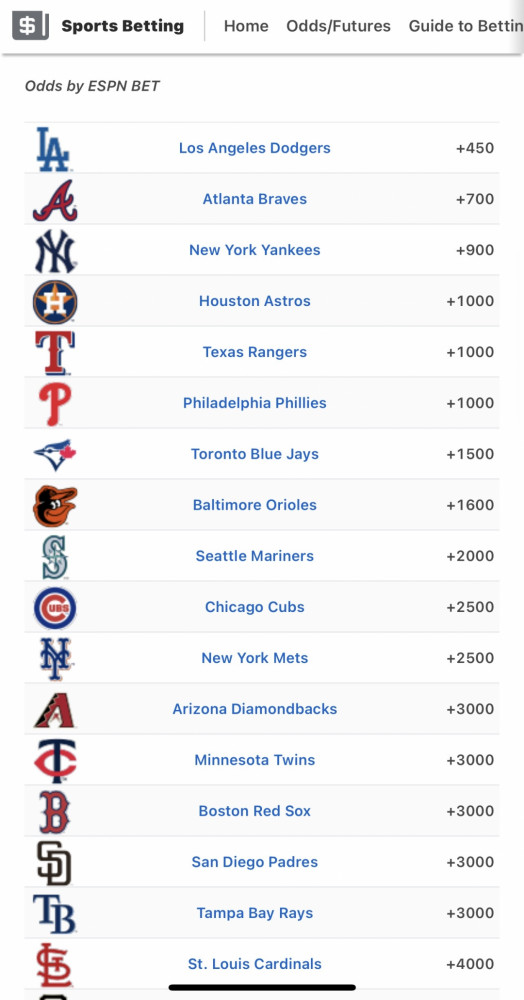Open the Philadelphia Phillies team link
This screenshot has width=524, height=1000.
(x=254, y=403)
